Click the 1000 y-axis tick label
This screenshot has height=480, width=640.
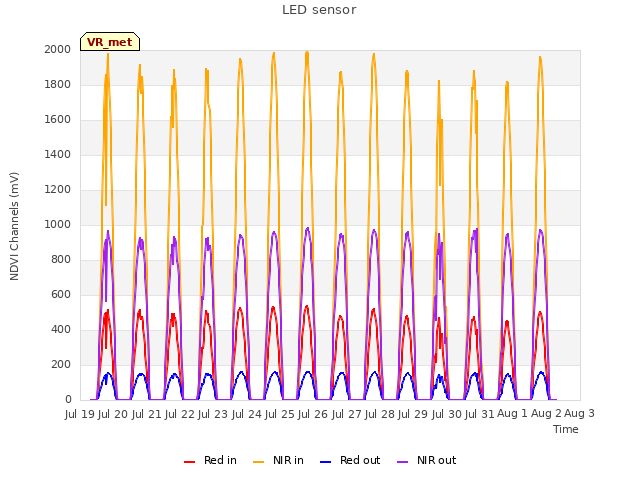tap(58, 224)
